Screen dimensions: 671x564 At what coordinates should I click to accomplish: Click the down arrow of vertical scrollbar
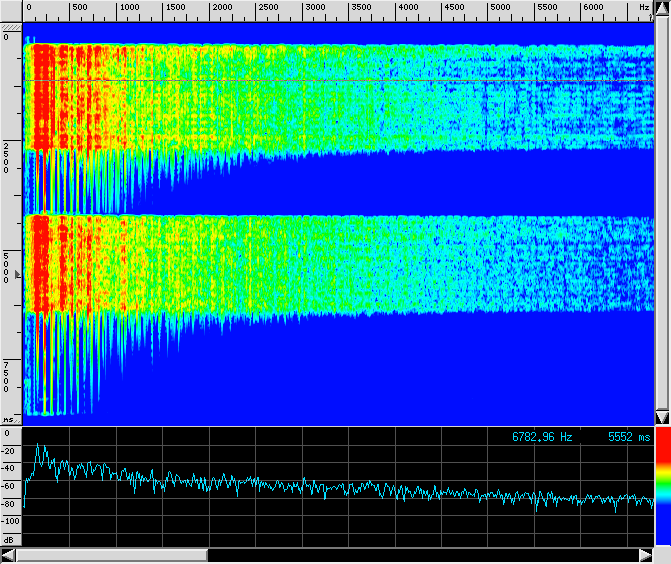pos(661,416)
